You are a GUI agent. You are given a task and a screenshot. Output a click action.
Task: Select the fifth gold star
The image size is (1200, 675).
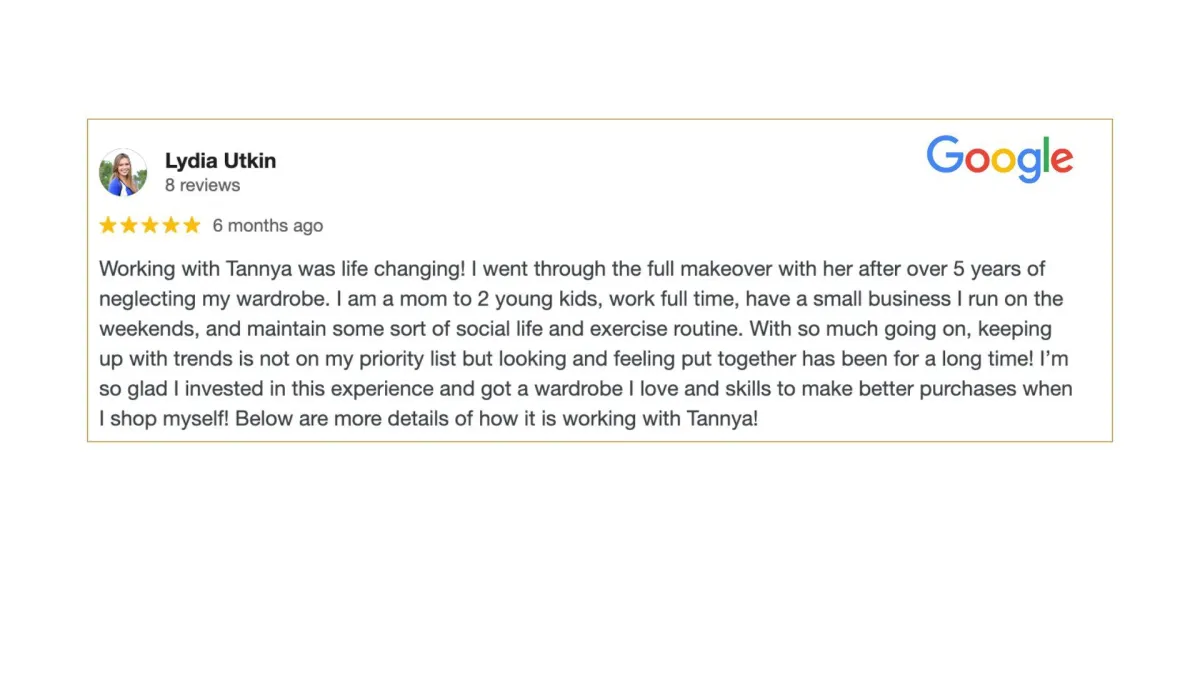point(192,225)
